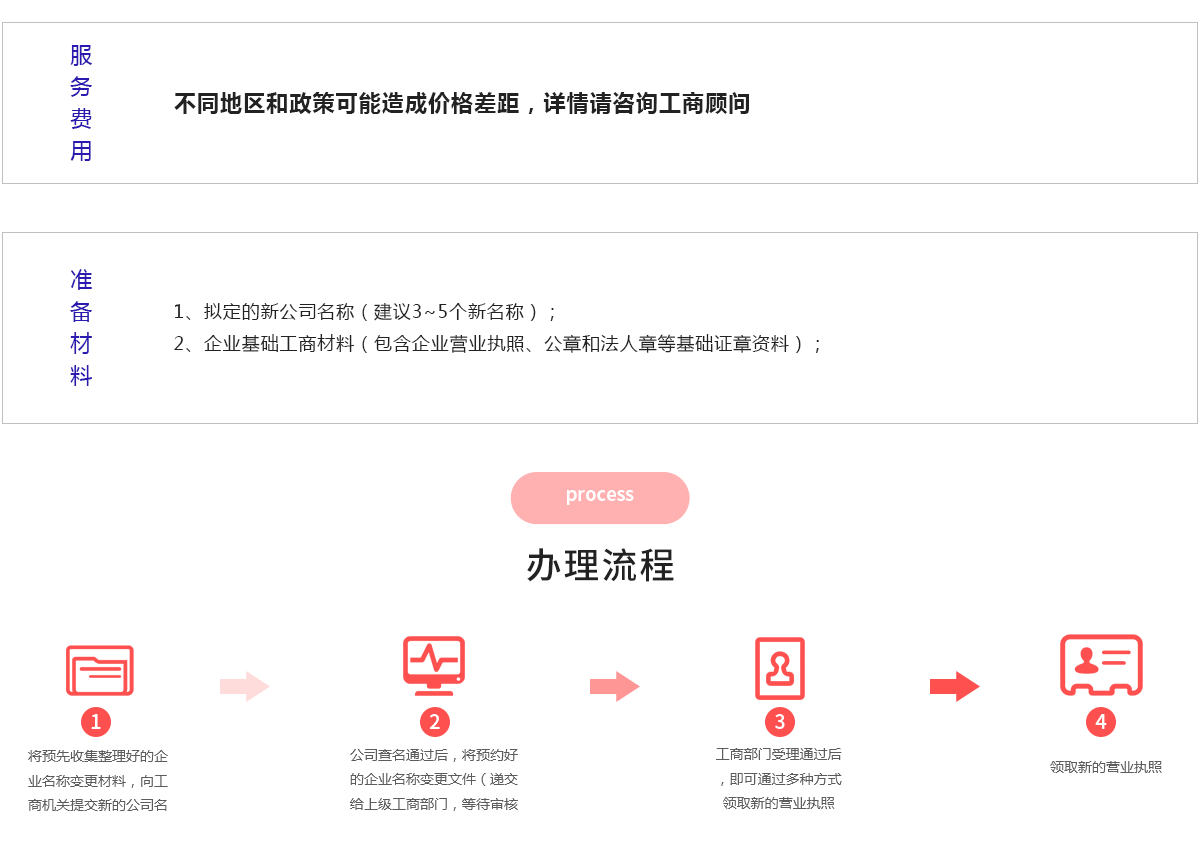Click the red number 1 circle
1200x846 pixels.
(96, 721)
